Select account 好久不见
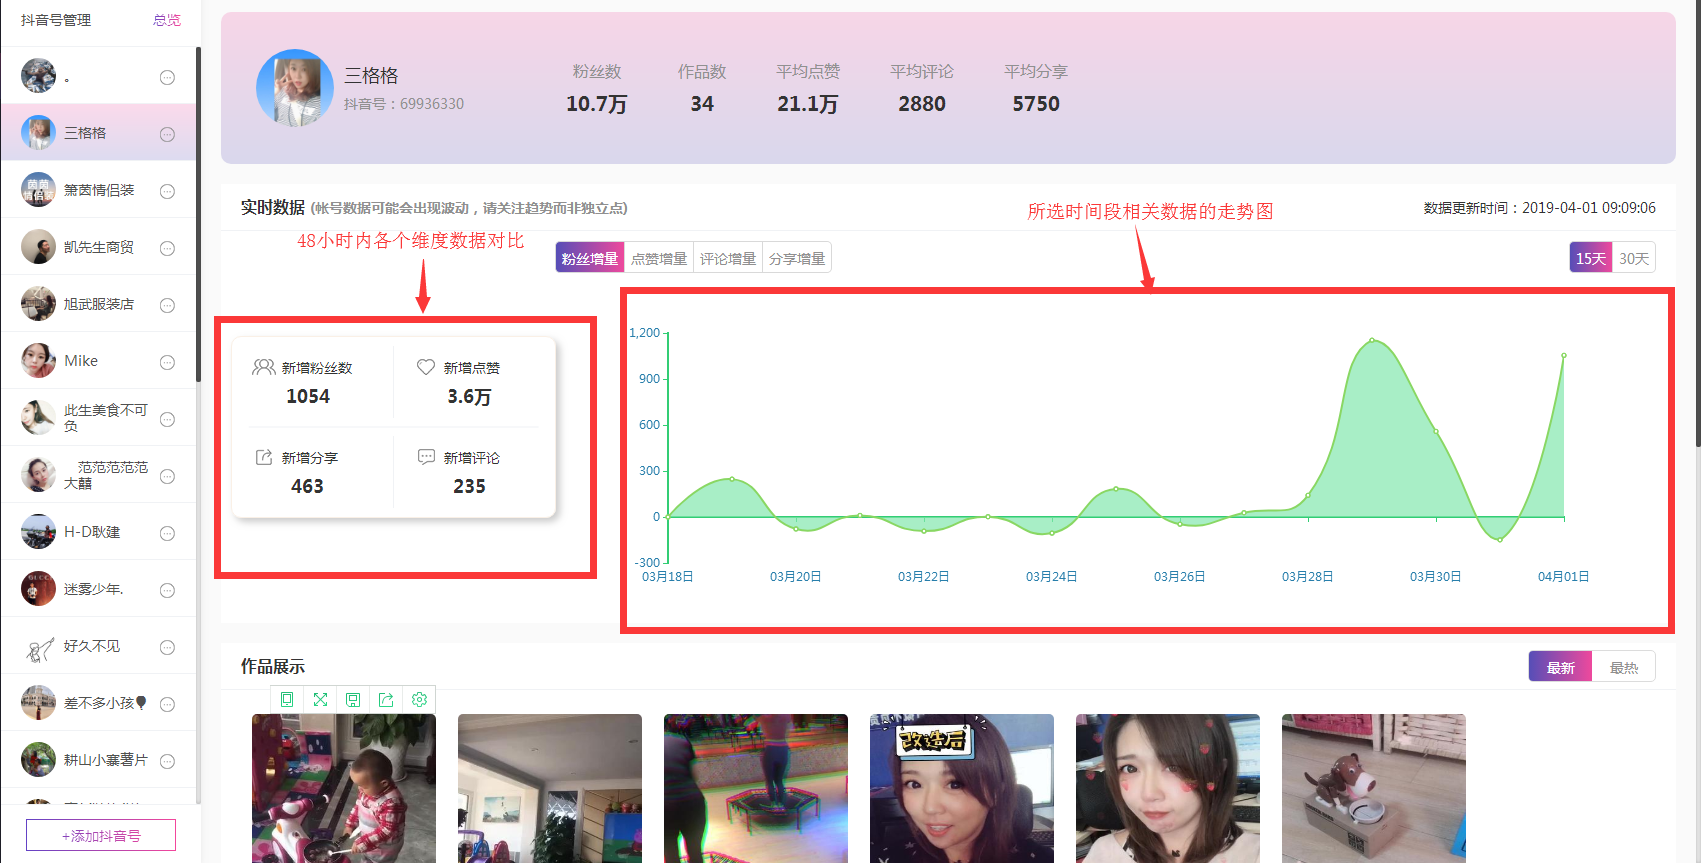1701x863 pixels. (98, 645)
